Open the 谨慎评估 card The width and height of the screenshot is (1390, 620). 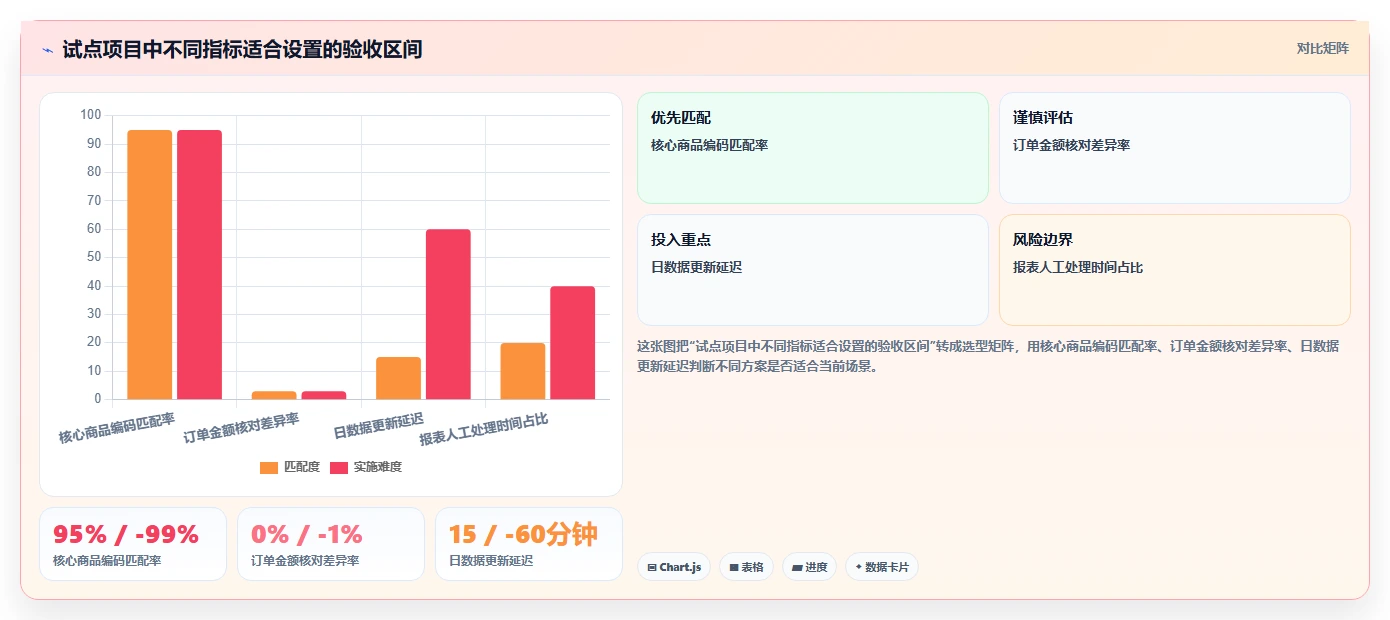pyautogui.click(x=1174, y=148)
